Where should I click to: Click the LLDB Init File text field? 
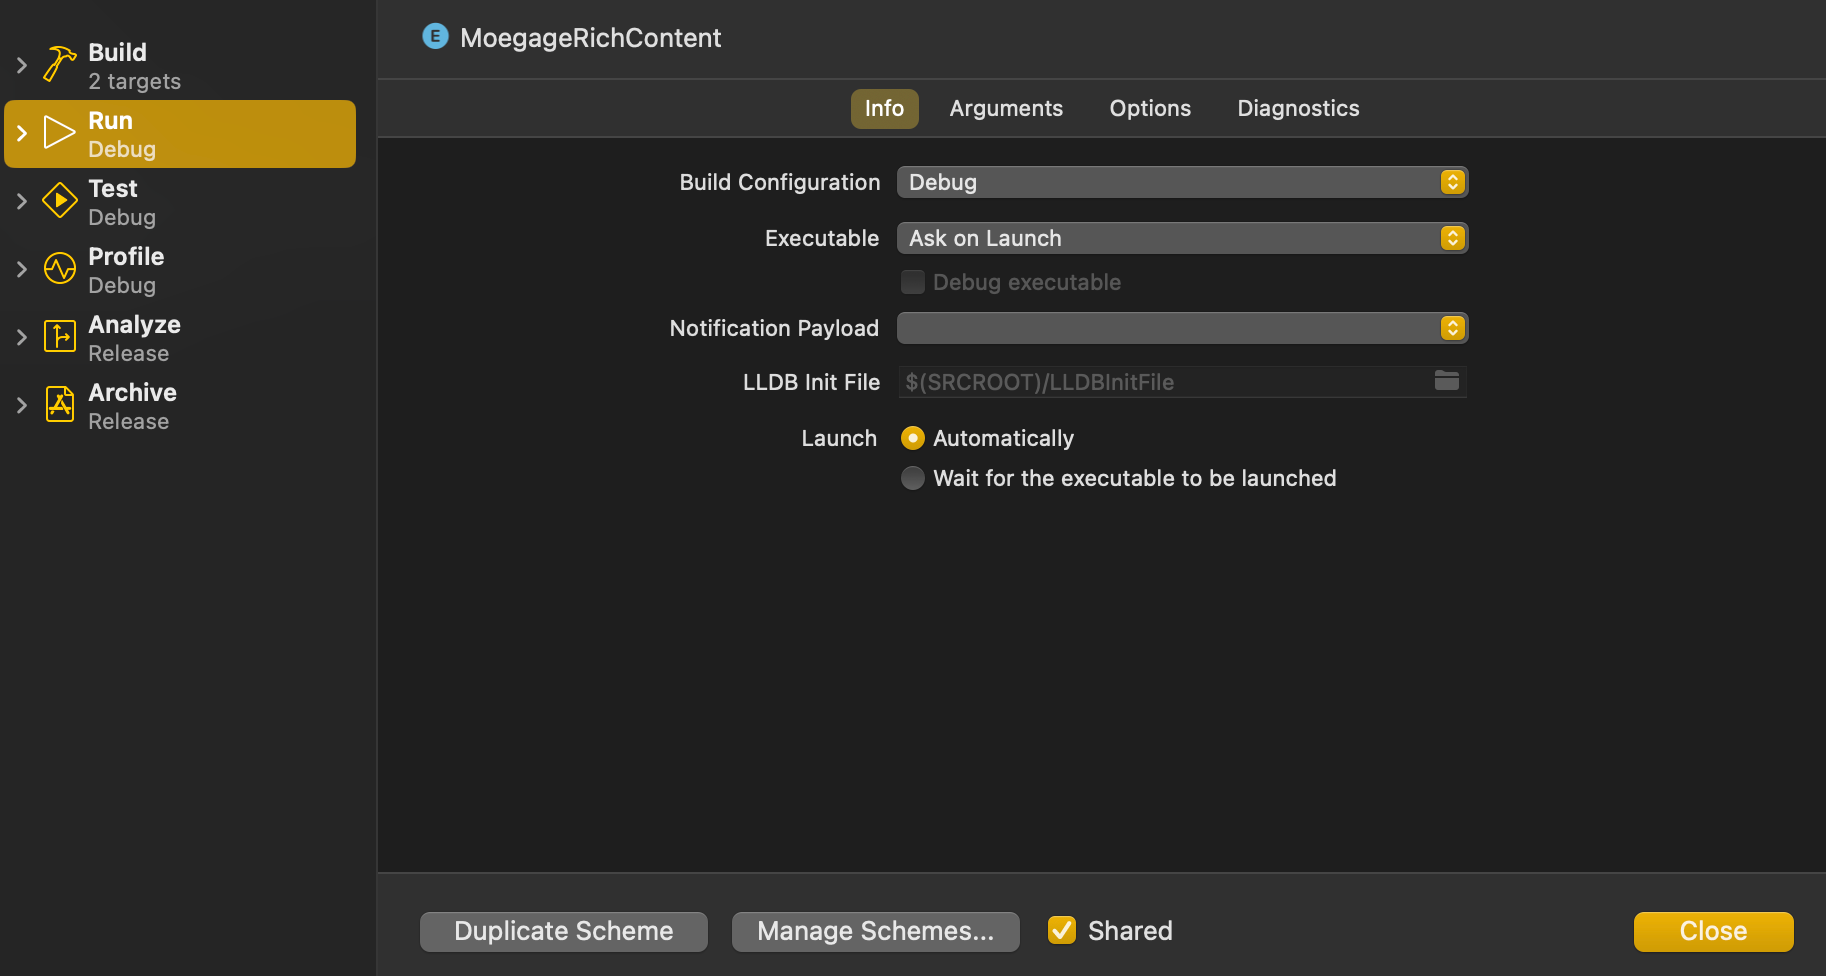[x=1160, y=382]
